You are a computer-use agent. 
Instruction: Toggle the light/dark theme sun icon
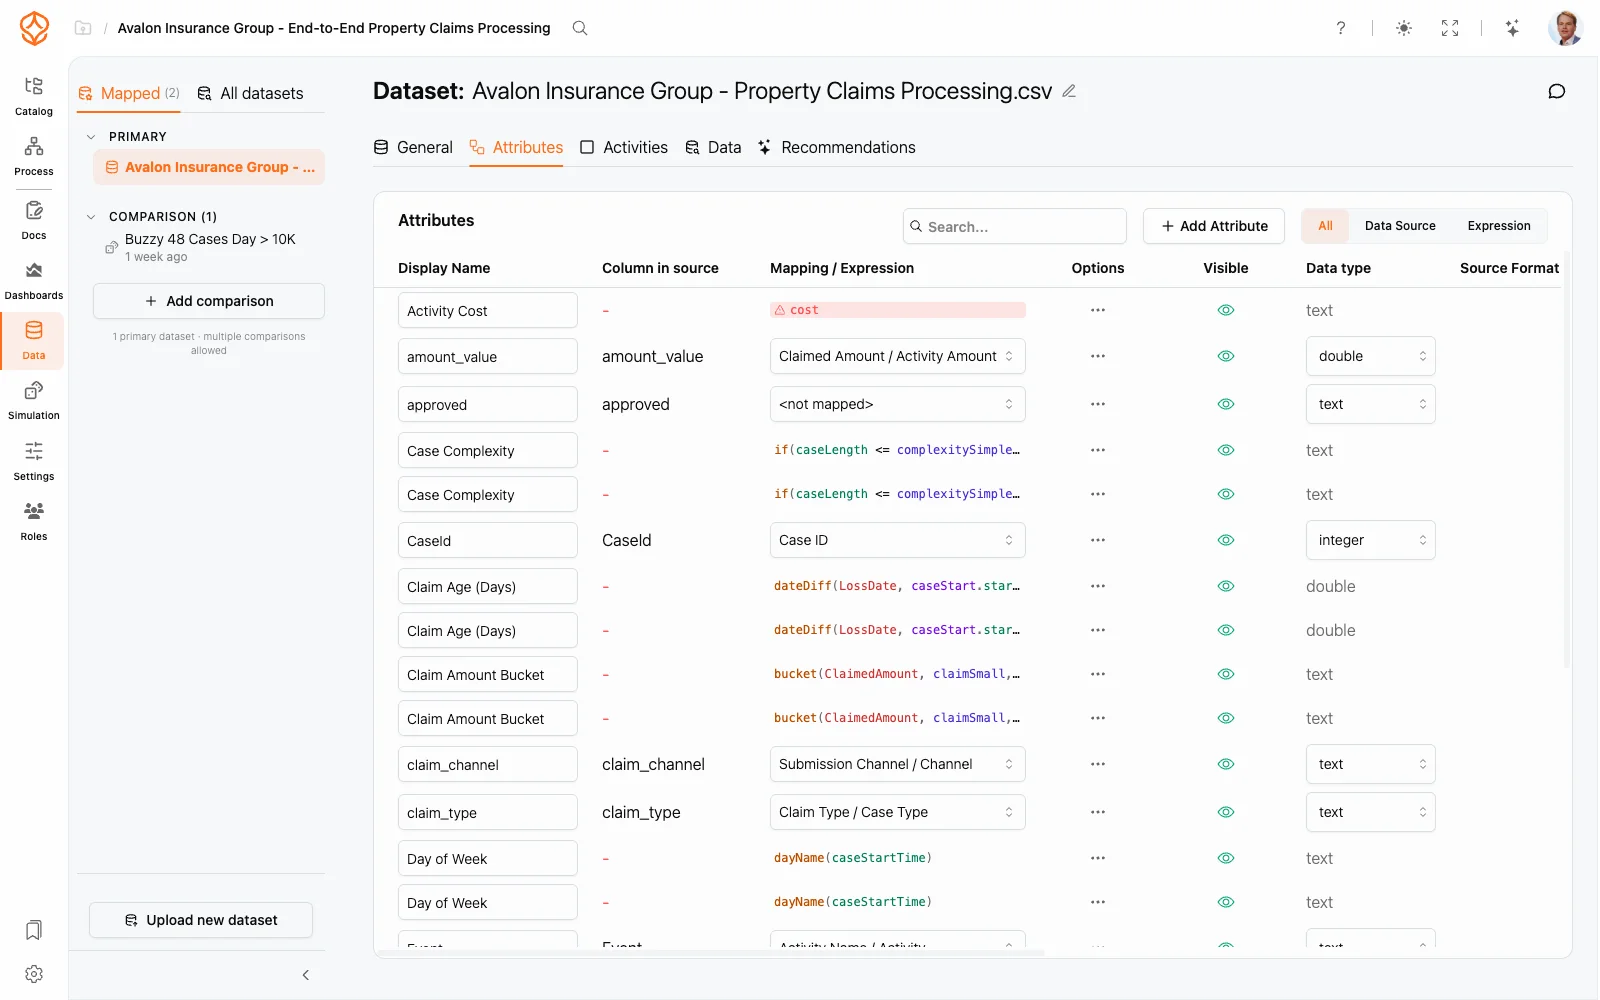pos(1404,28)
